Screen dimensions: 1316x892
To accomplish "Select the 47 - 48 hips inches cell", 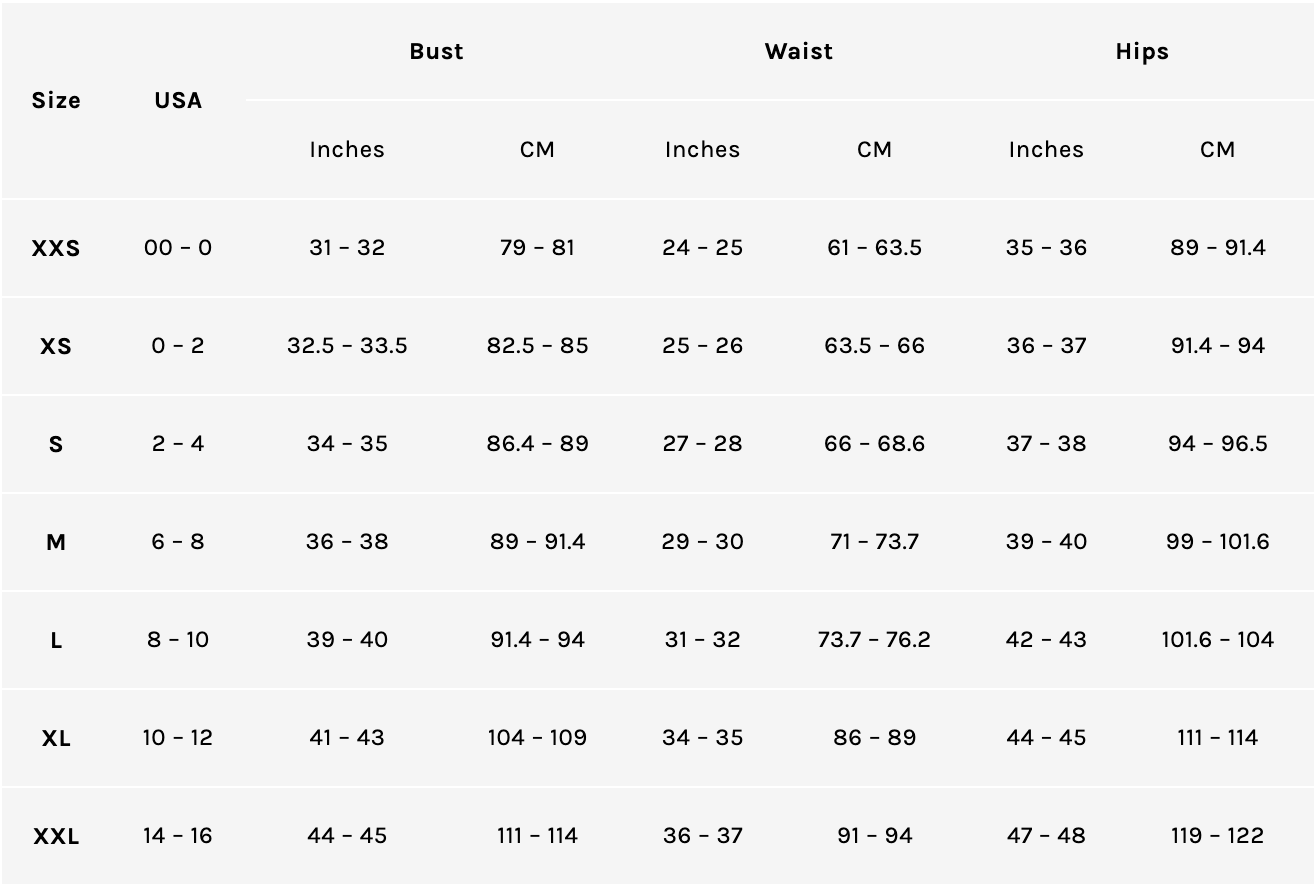I will tap(1046, 836).
